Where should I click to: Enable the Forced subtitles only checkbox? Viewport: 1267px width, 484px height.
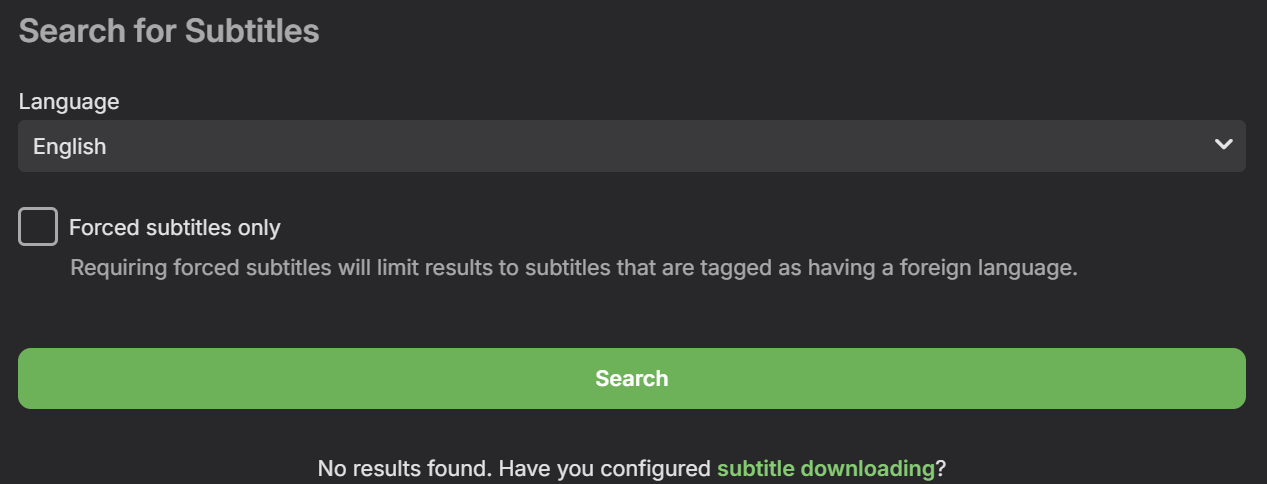38,227
